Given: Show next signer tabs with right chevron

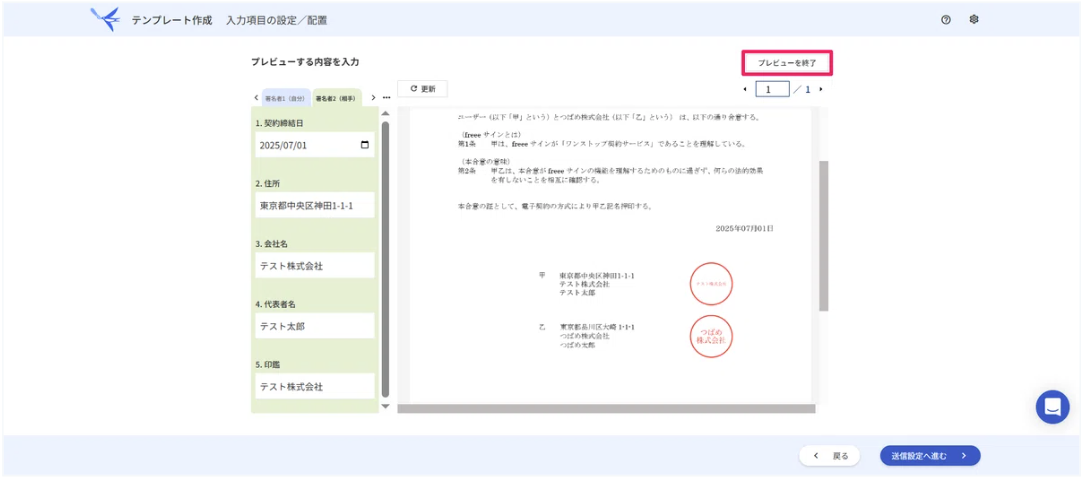Looking at the screenshot, I should pyautogui.click(x=373, y=97).
